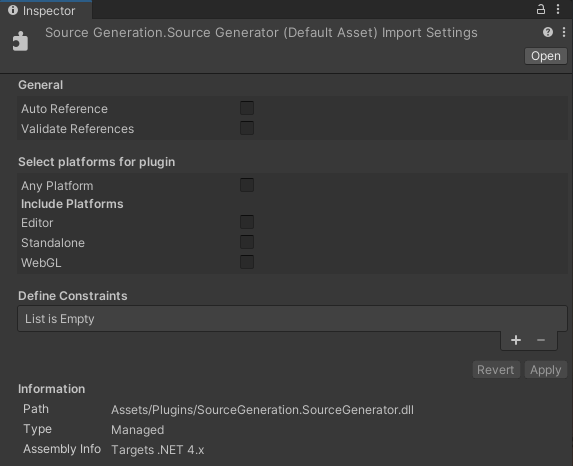The width and height of the screenshot is (573, 466).
Task: Click the 'Include Platforms' label
Action: click(72, 204)
